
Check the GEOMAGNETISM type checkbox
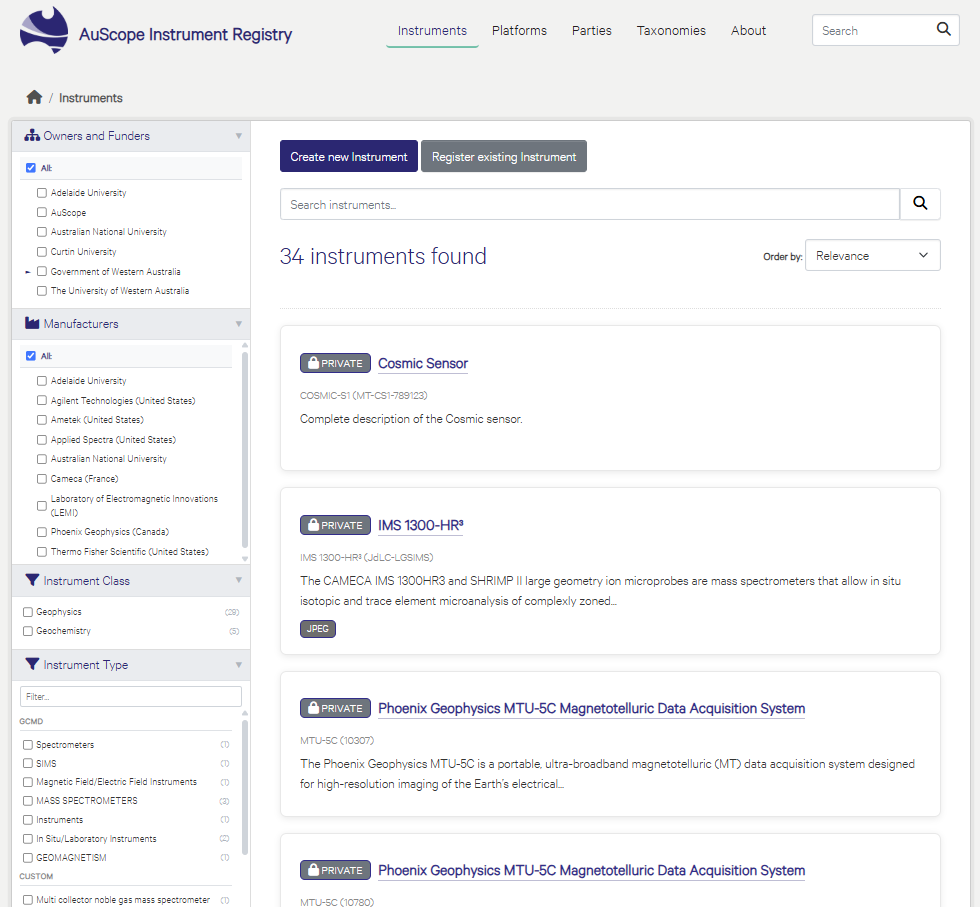pos(28,858)
